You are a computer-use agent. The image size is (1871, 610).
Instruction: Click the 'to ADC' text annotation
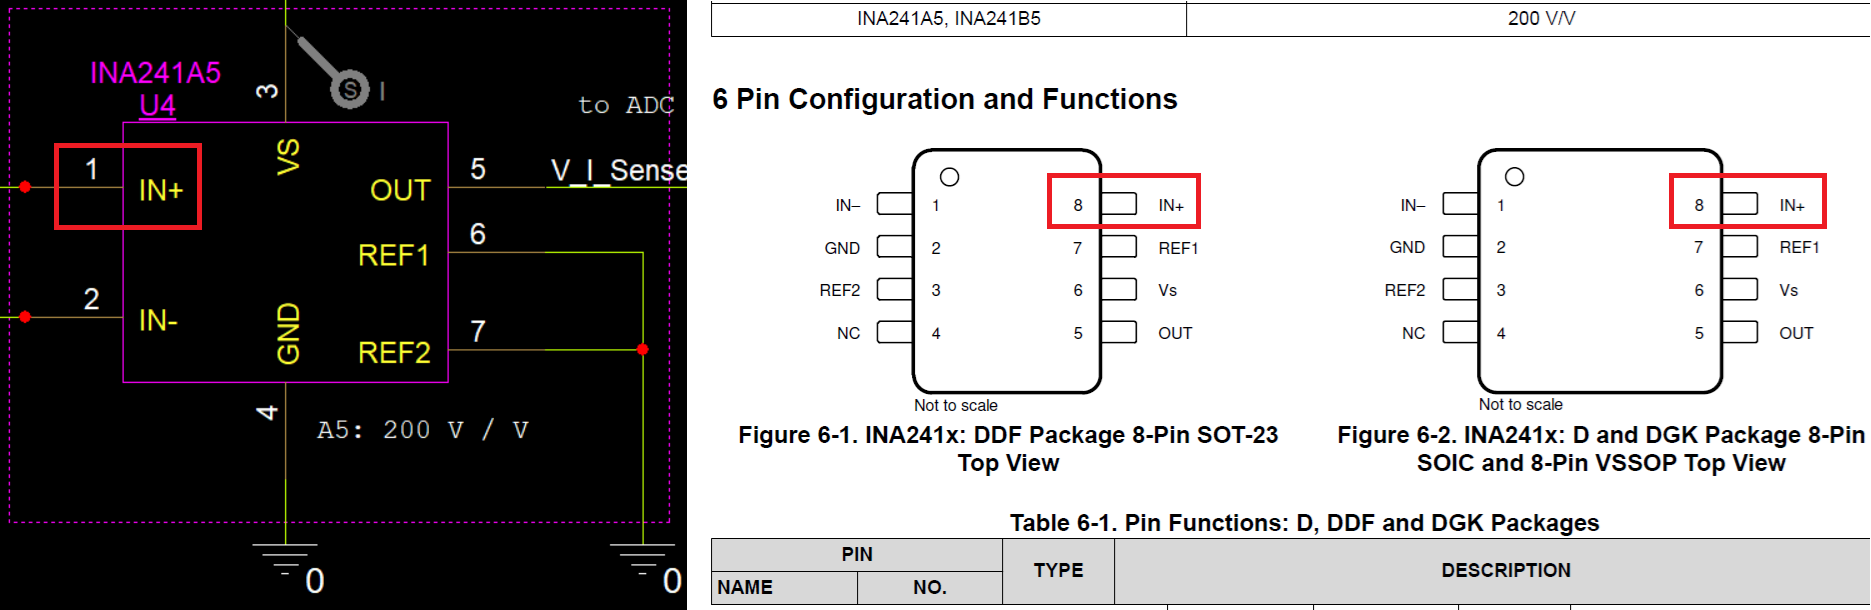point(626,105)
